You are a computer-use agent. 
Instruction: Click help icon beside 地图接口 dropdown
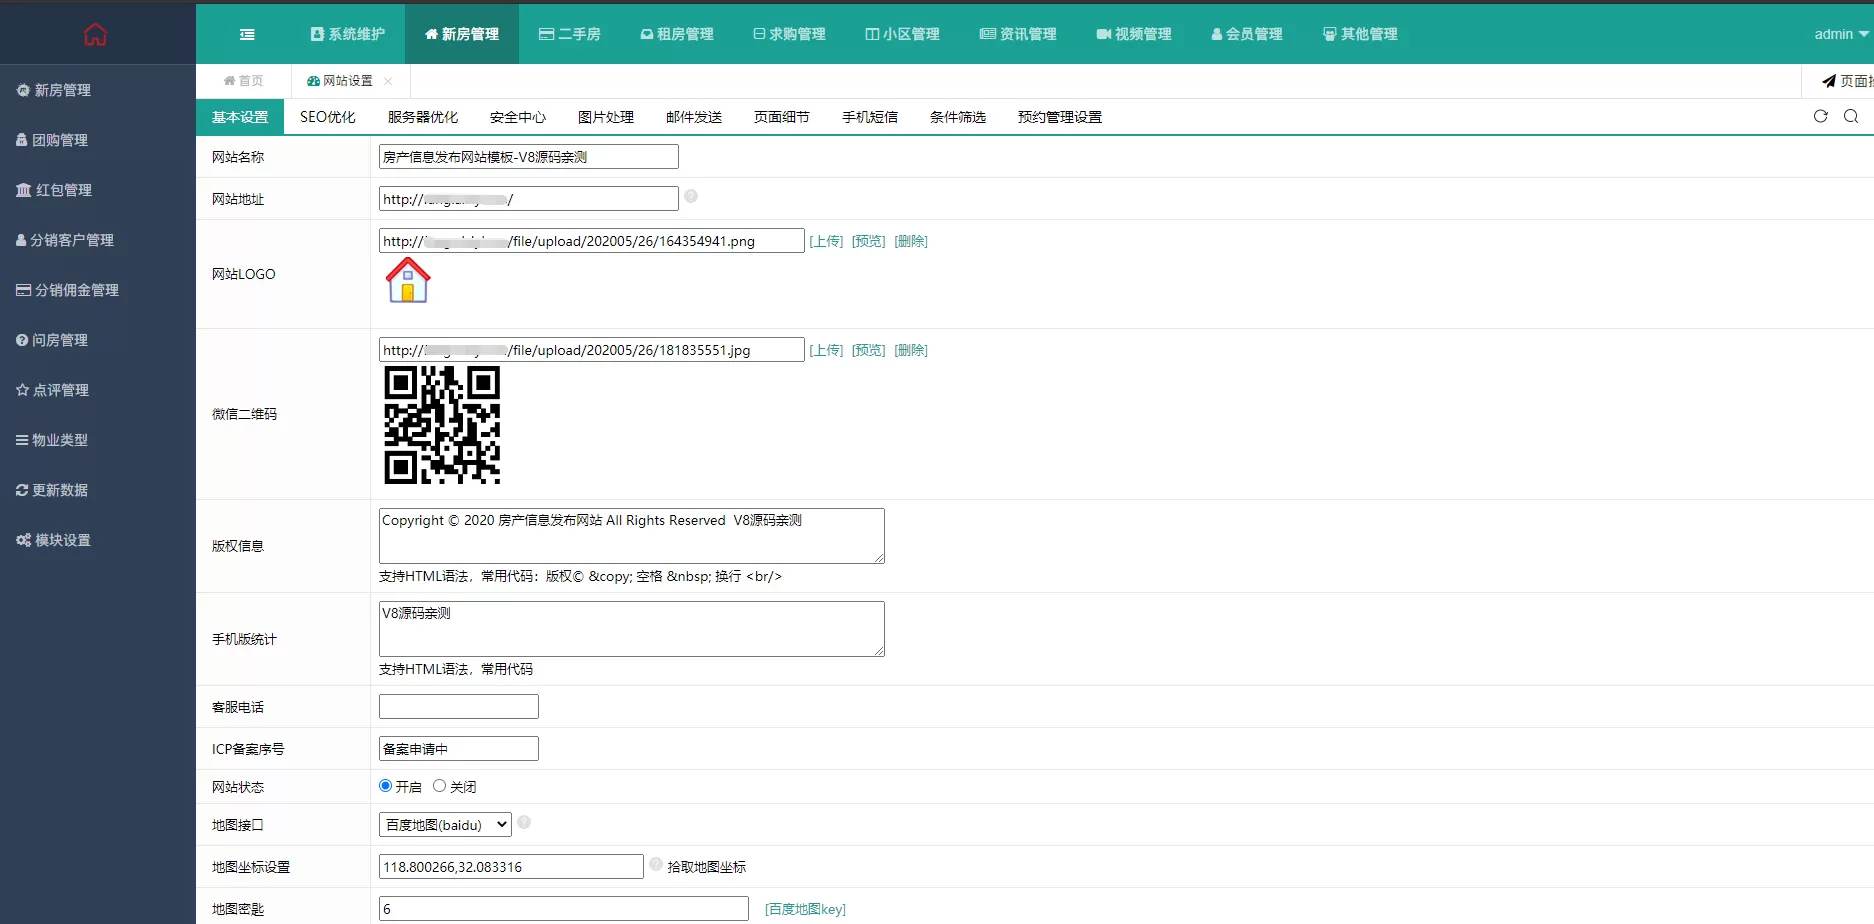(524, 822)
